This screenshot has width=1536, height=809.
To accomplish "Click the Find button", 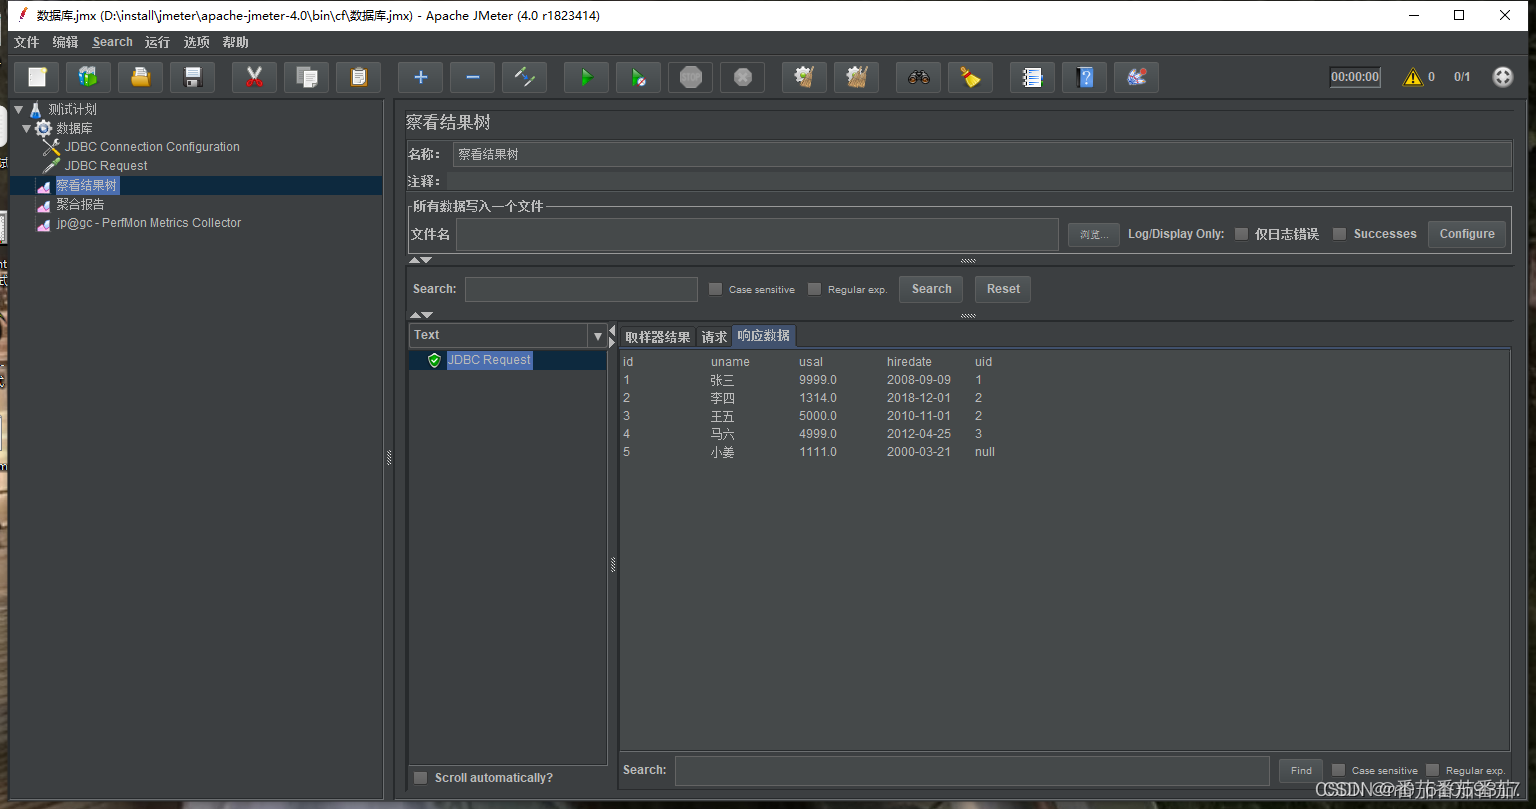I will [1301, 770].
